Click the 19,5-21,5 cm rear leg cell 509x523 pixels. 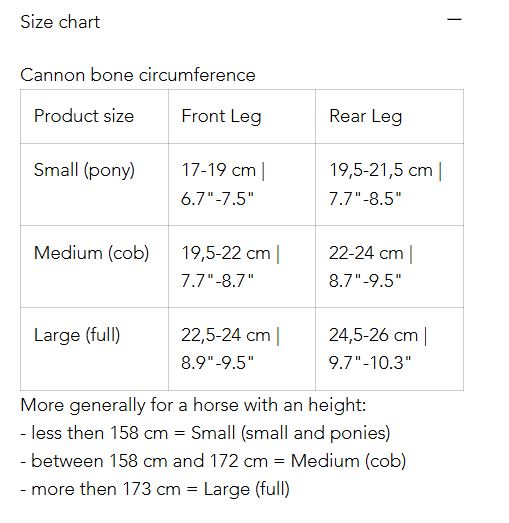(x=389, y=184)
